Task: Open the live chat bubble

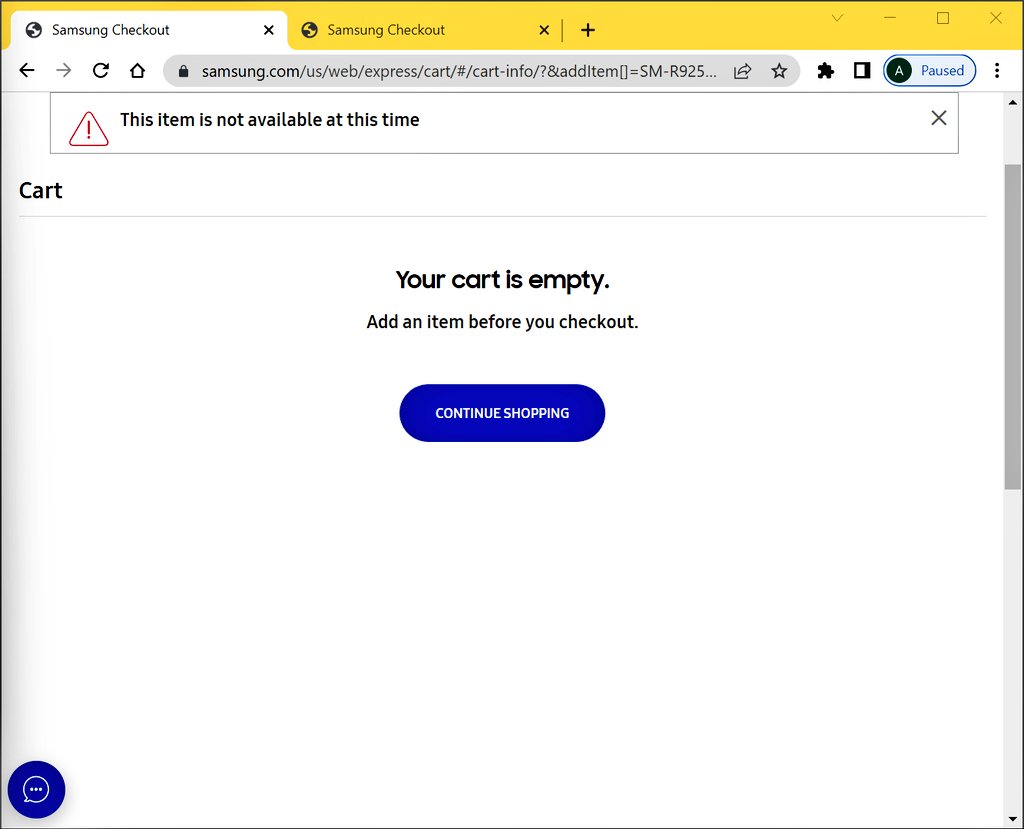Action: [x=37, y=789]
